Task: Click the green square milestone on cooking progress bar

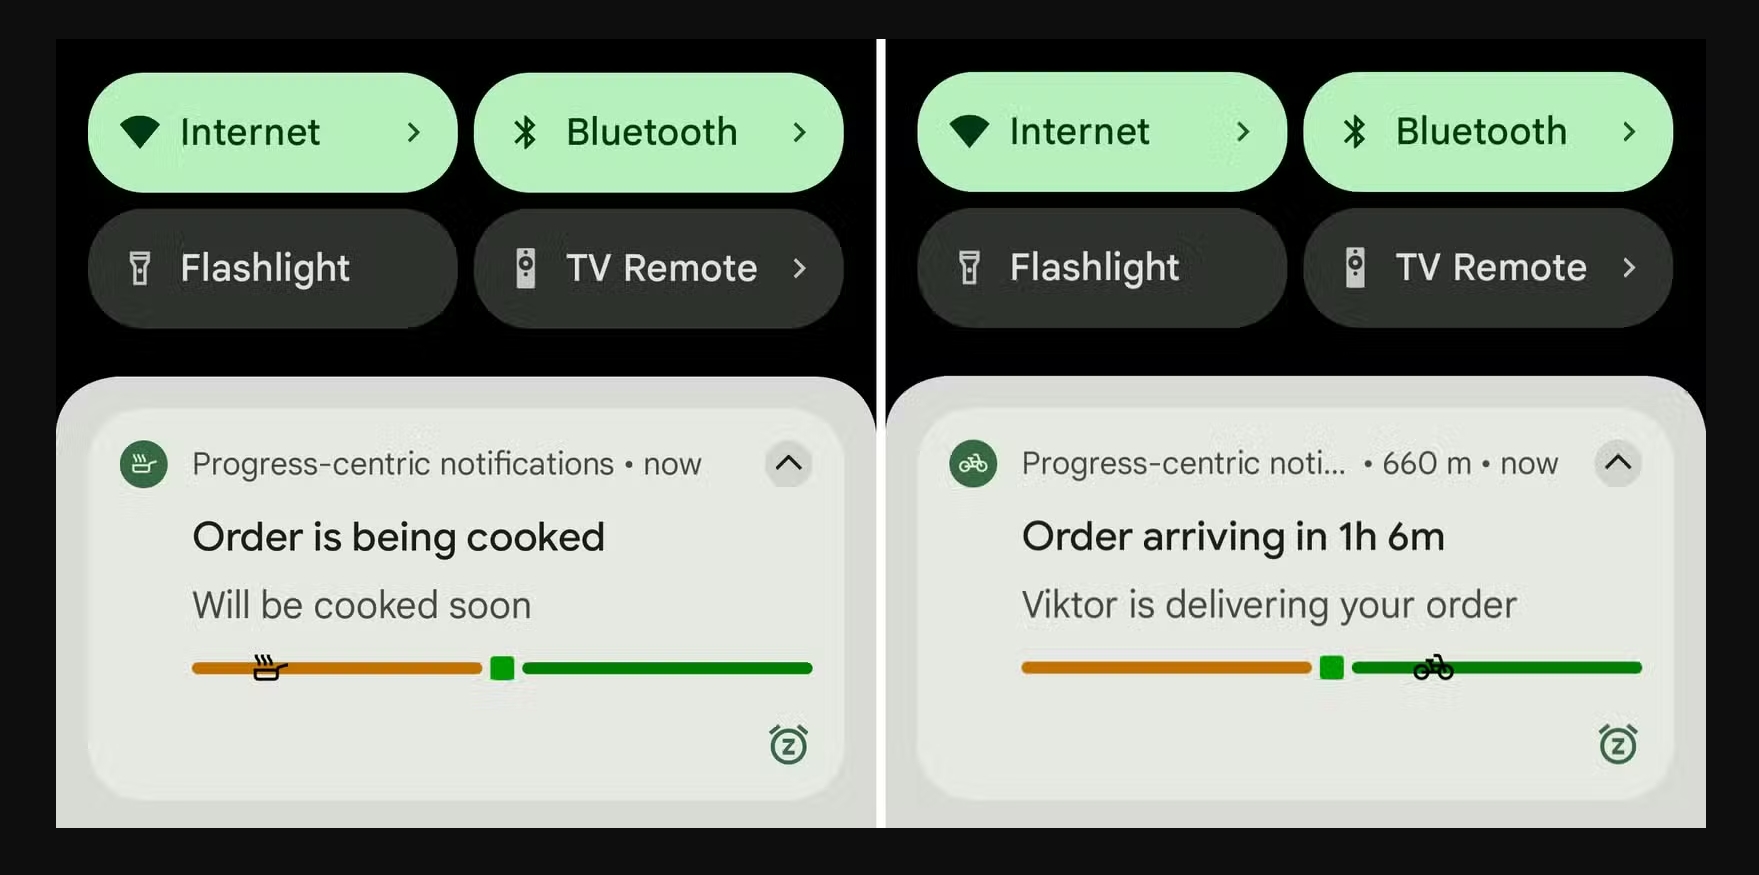Action: (x=503, y=668)
